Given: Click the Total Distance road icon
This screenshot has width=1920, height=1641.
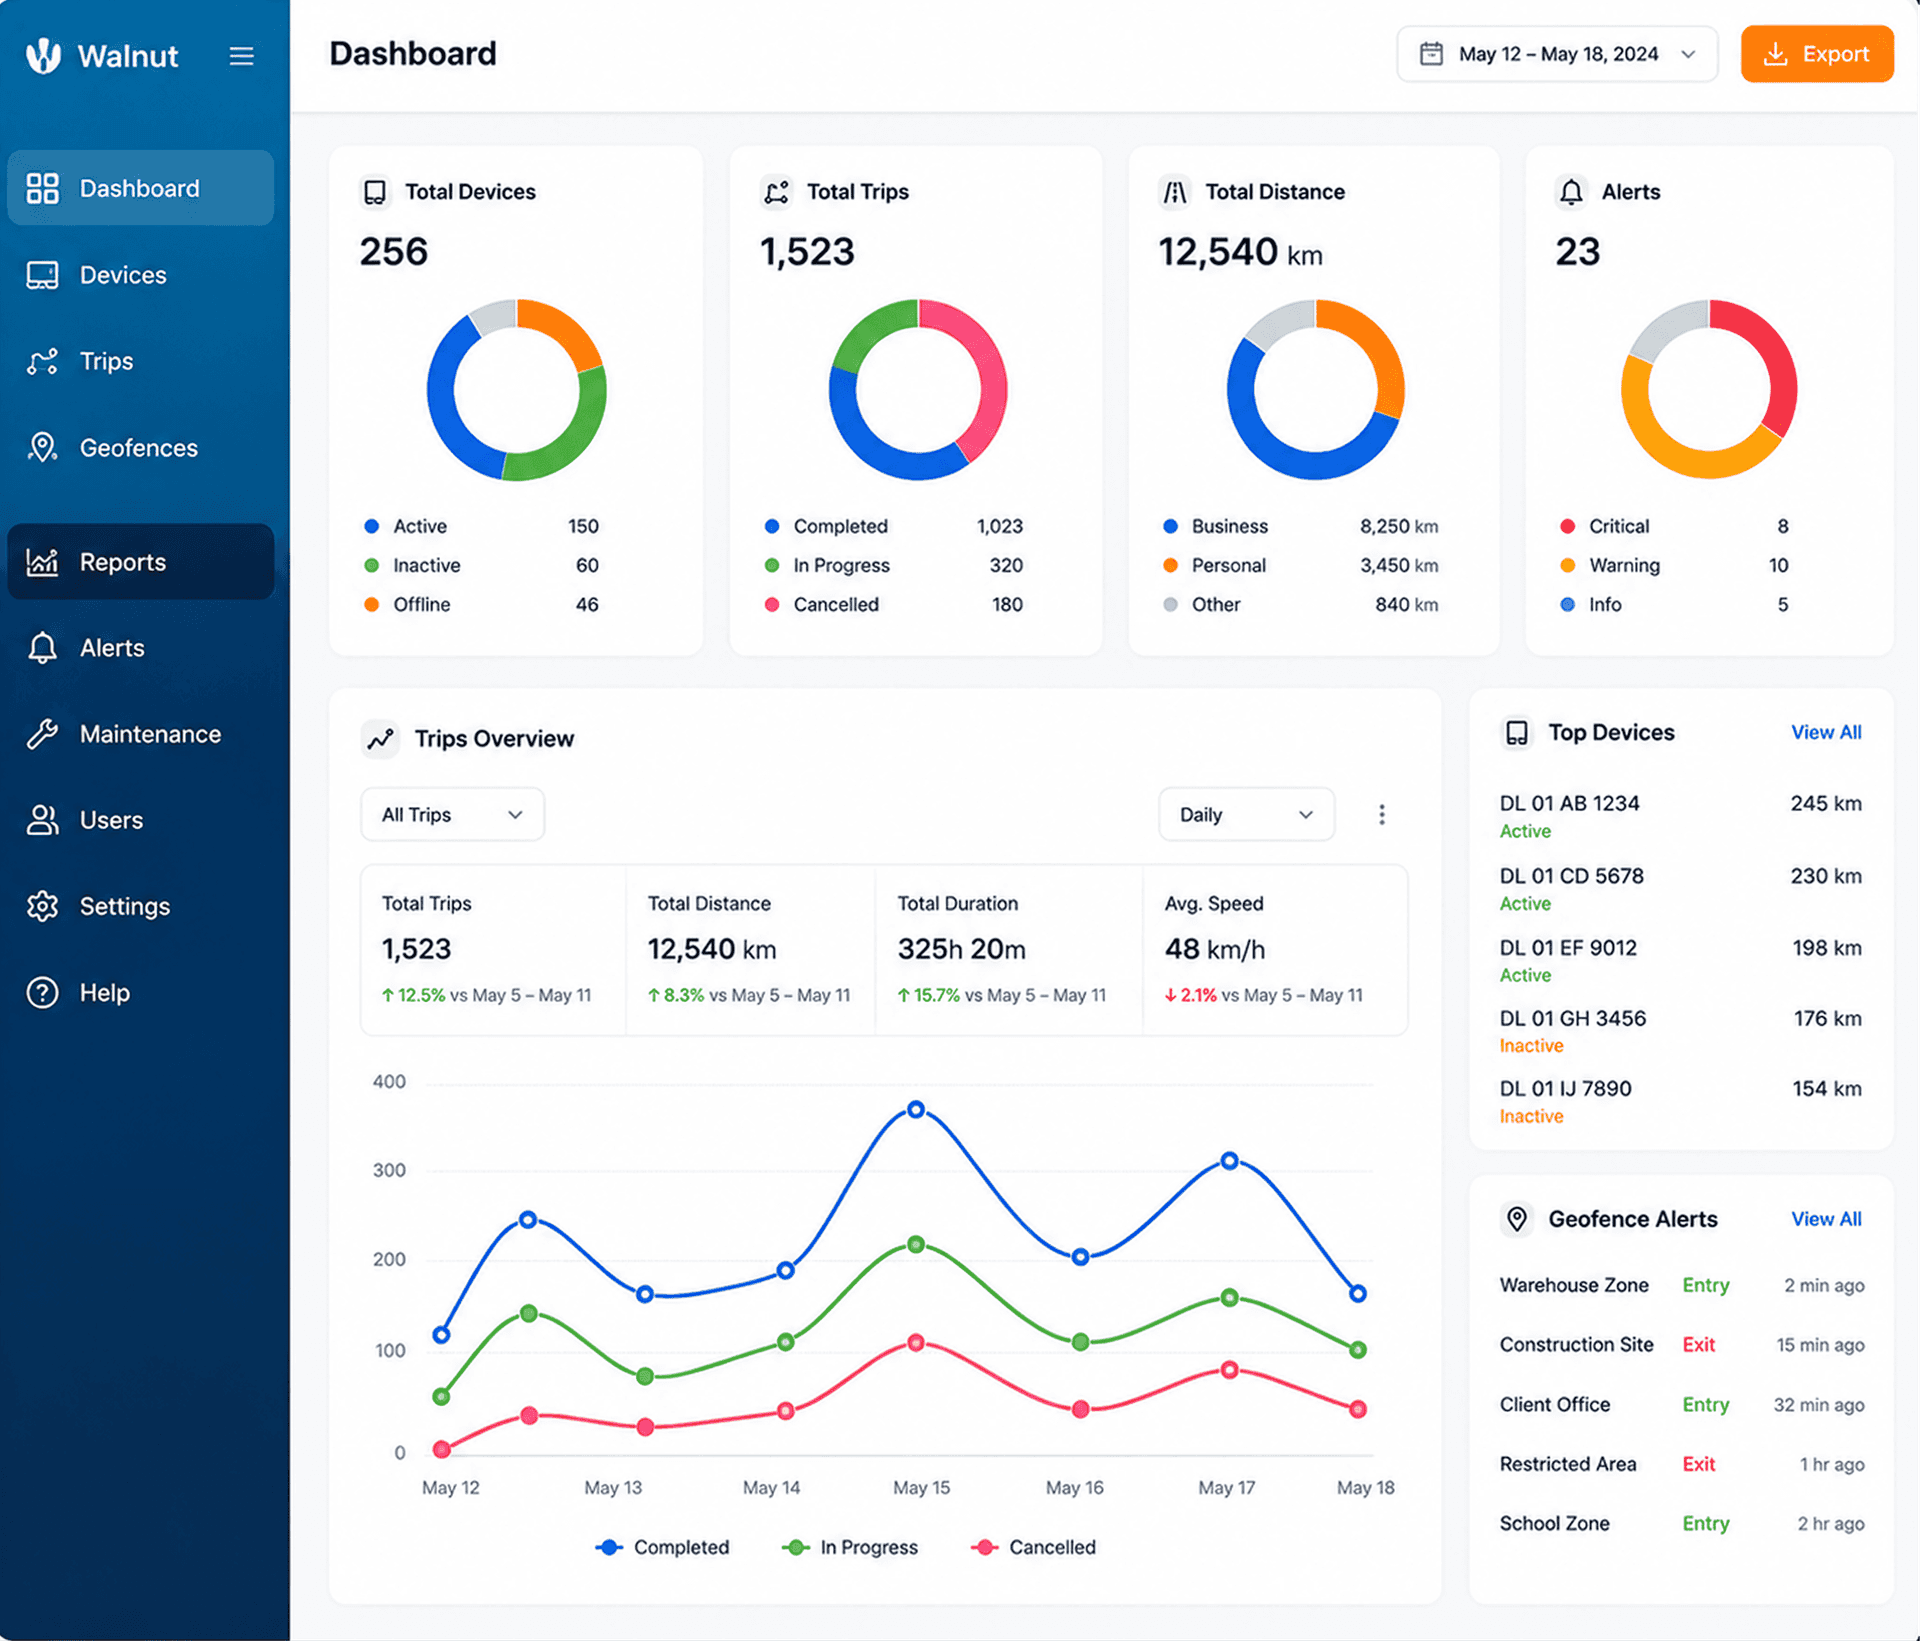Looking at the screenshot, I should [1175, 192].
